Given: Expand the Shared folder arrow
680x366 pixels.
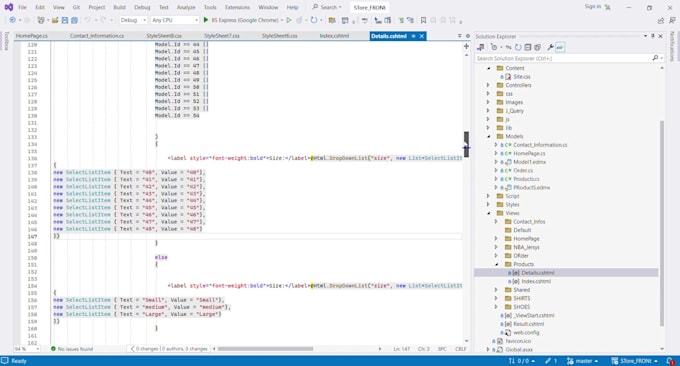Looking at the screenshot, I should click(496, 290).
